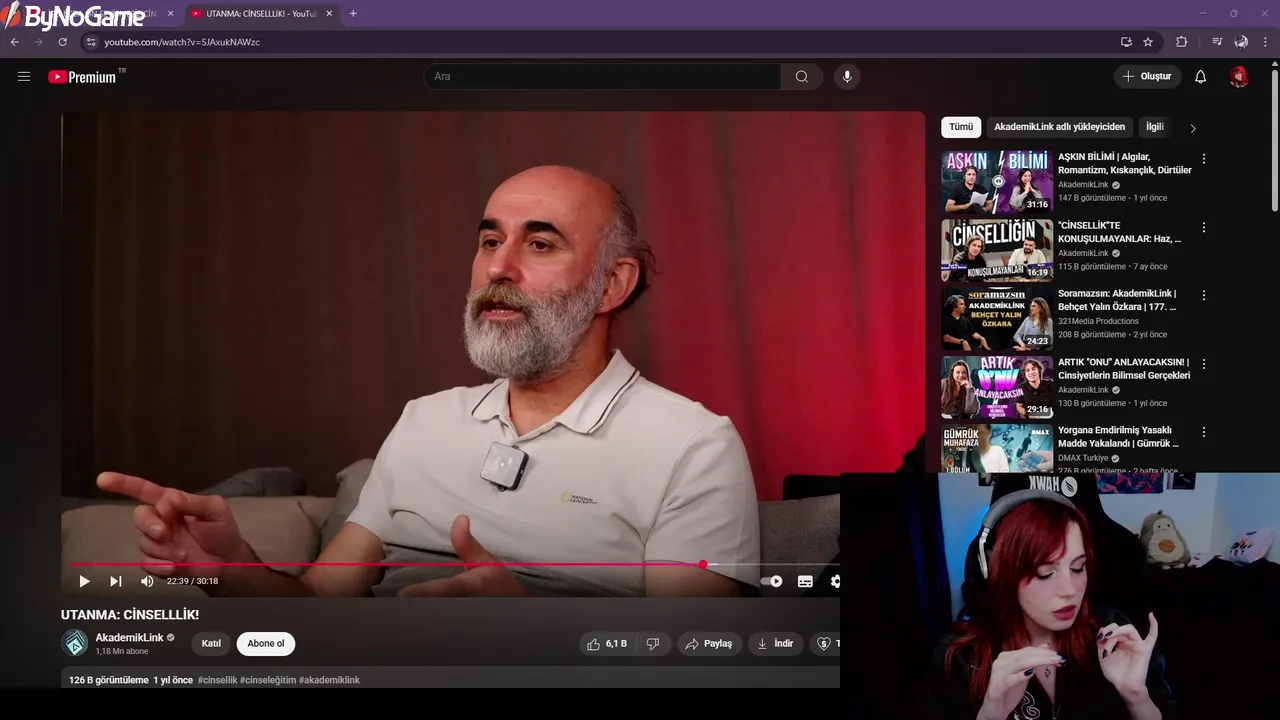Click the #akademiklink hashtag
The image size is (1280, 720).
click(329, 680)
